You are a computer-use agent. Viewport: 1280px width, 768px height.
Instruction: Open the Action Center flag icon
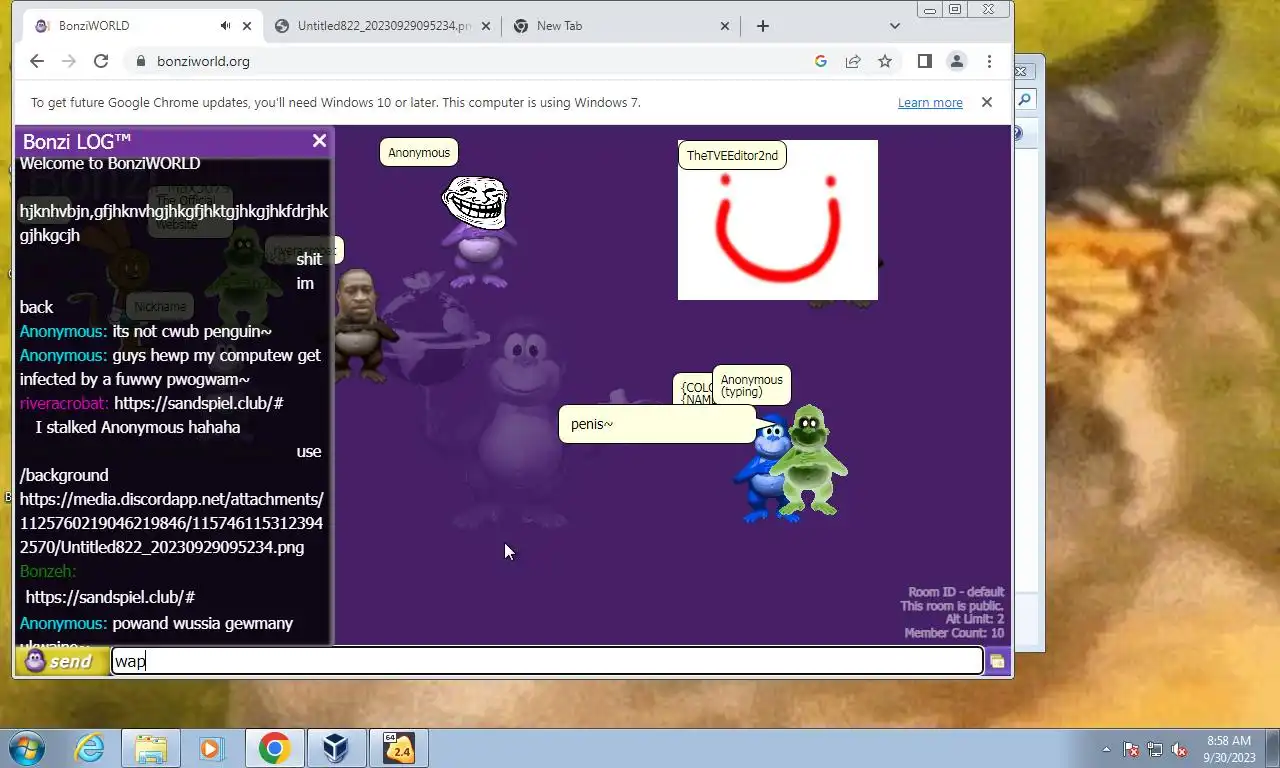(x=1131, y=749)
